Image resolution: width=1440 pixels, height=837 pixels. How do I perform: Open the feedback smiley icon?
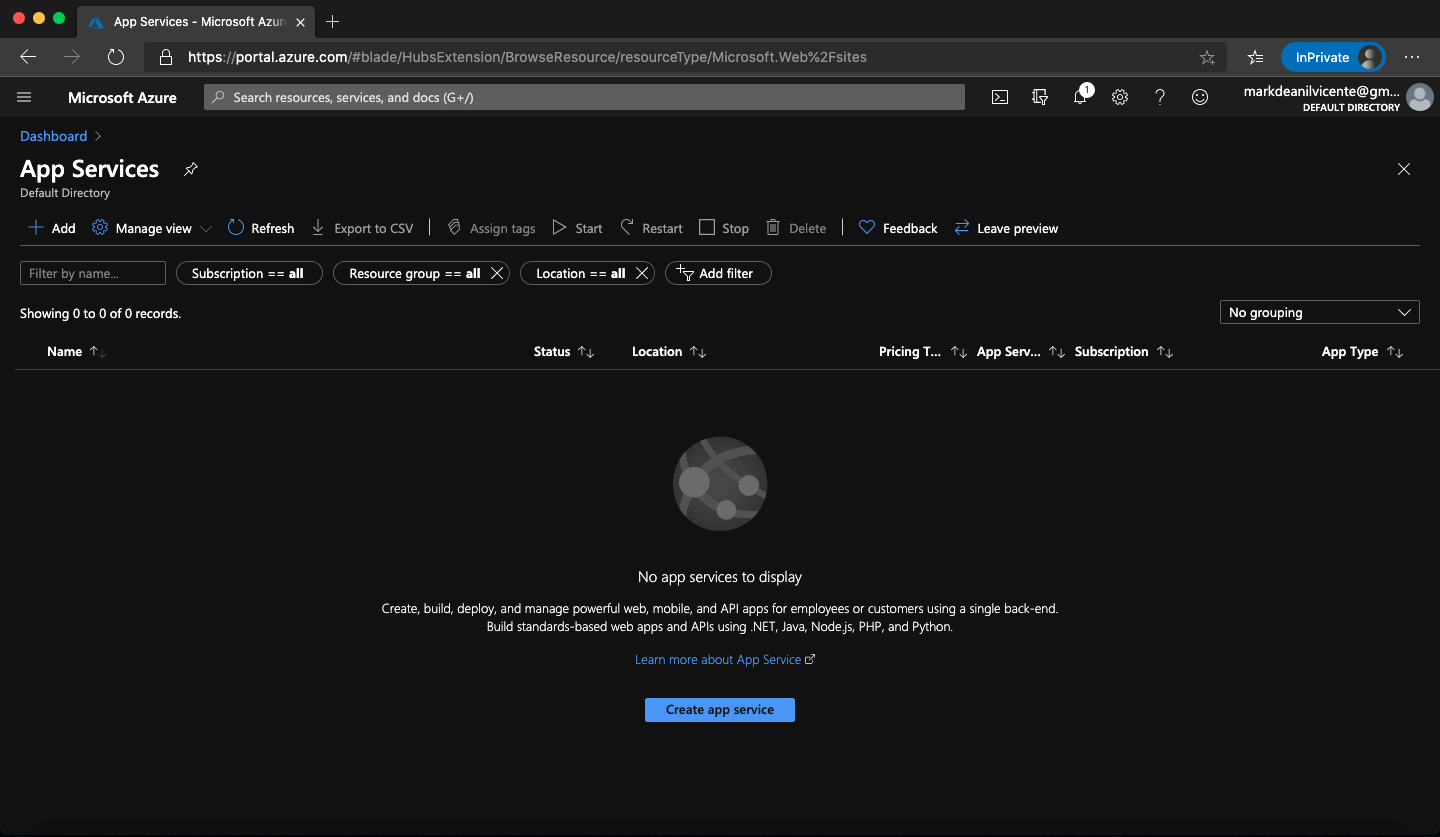pos(1200,97)
